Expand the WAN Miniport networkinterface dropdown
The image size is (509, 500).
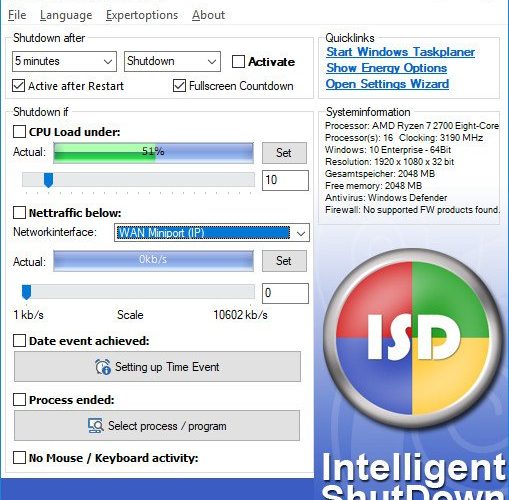[x=212, y=233]
